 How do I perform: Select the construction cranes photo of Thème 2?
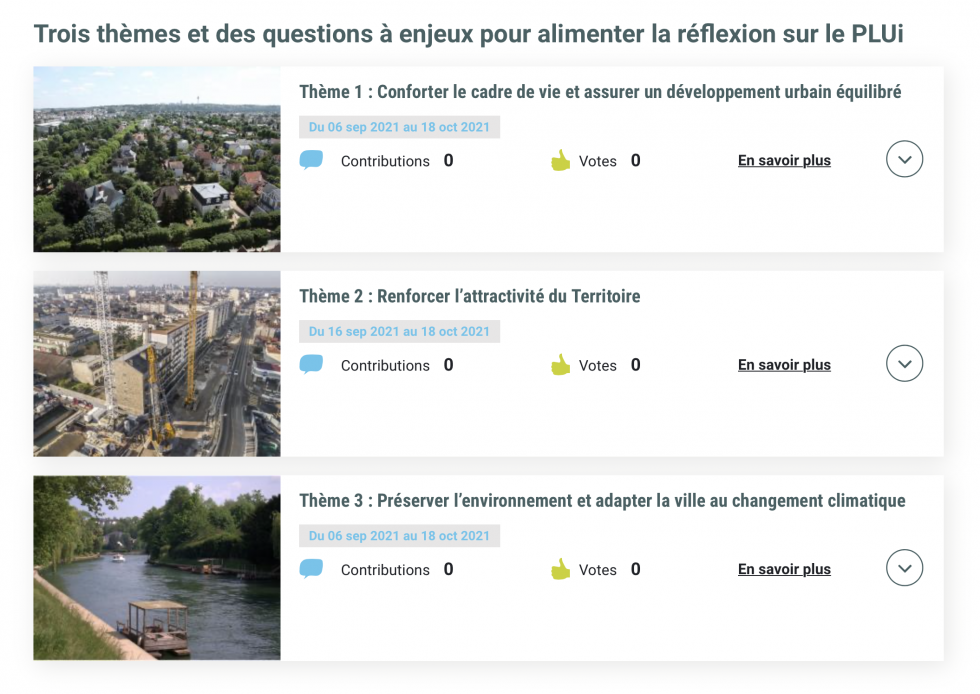click(157, 364)
